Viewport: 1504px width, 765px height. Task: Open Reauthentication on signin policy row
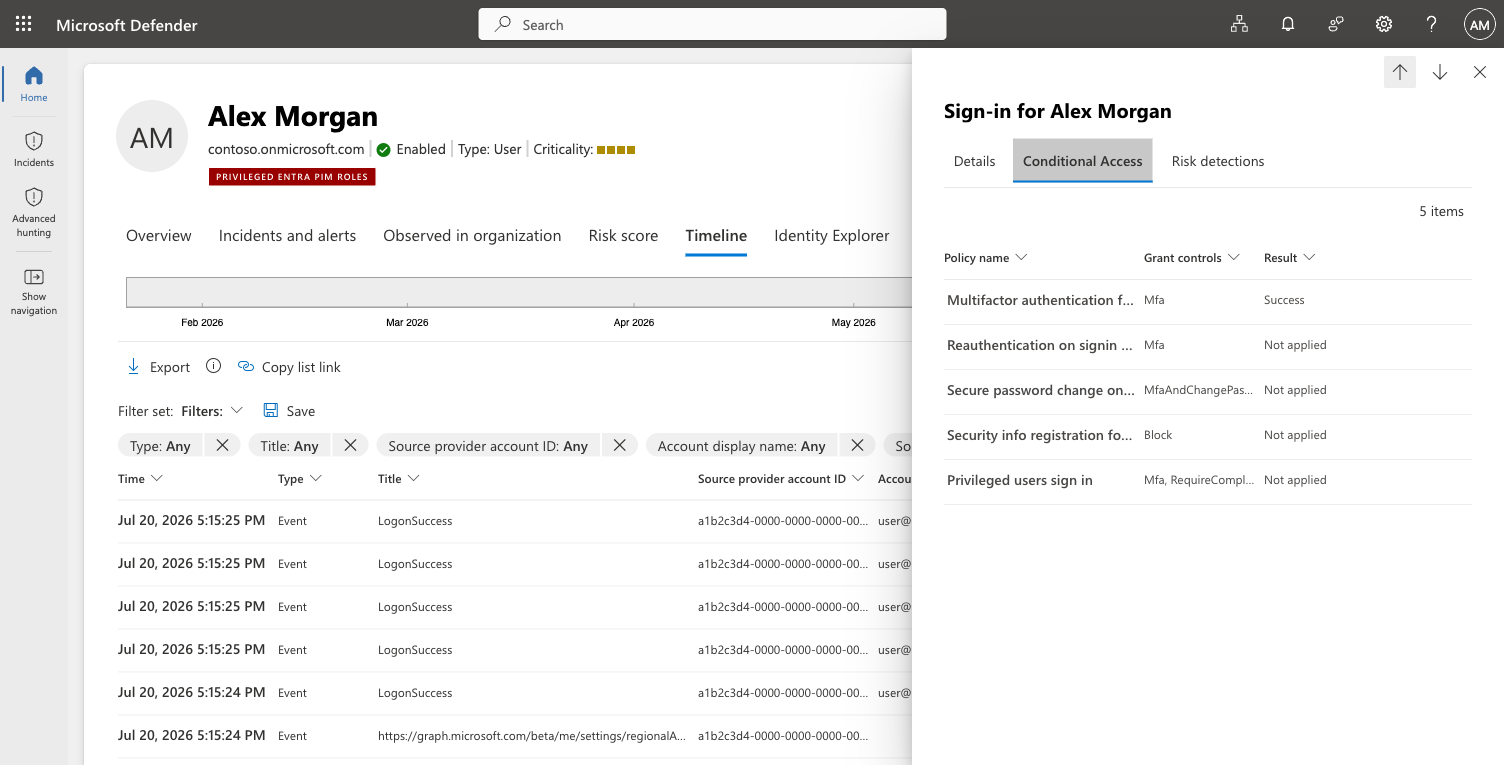1208,345
